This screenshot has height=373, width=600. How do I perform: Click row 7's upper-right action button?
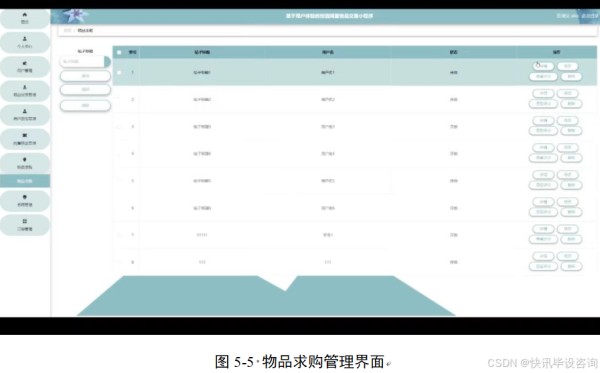pos(567,229)
